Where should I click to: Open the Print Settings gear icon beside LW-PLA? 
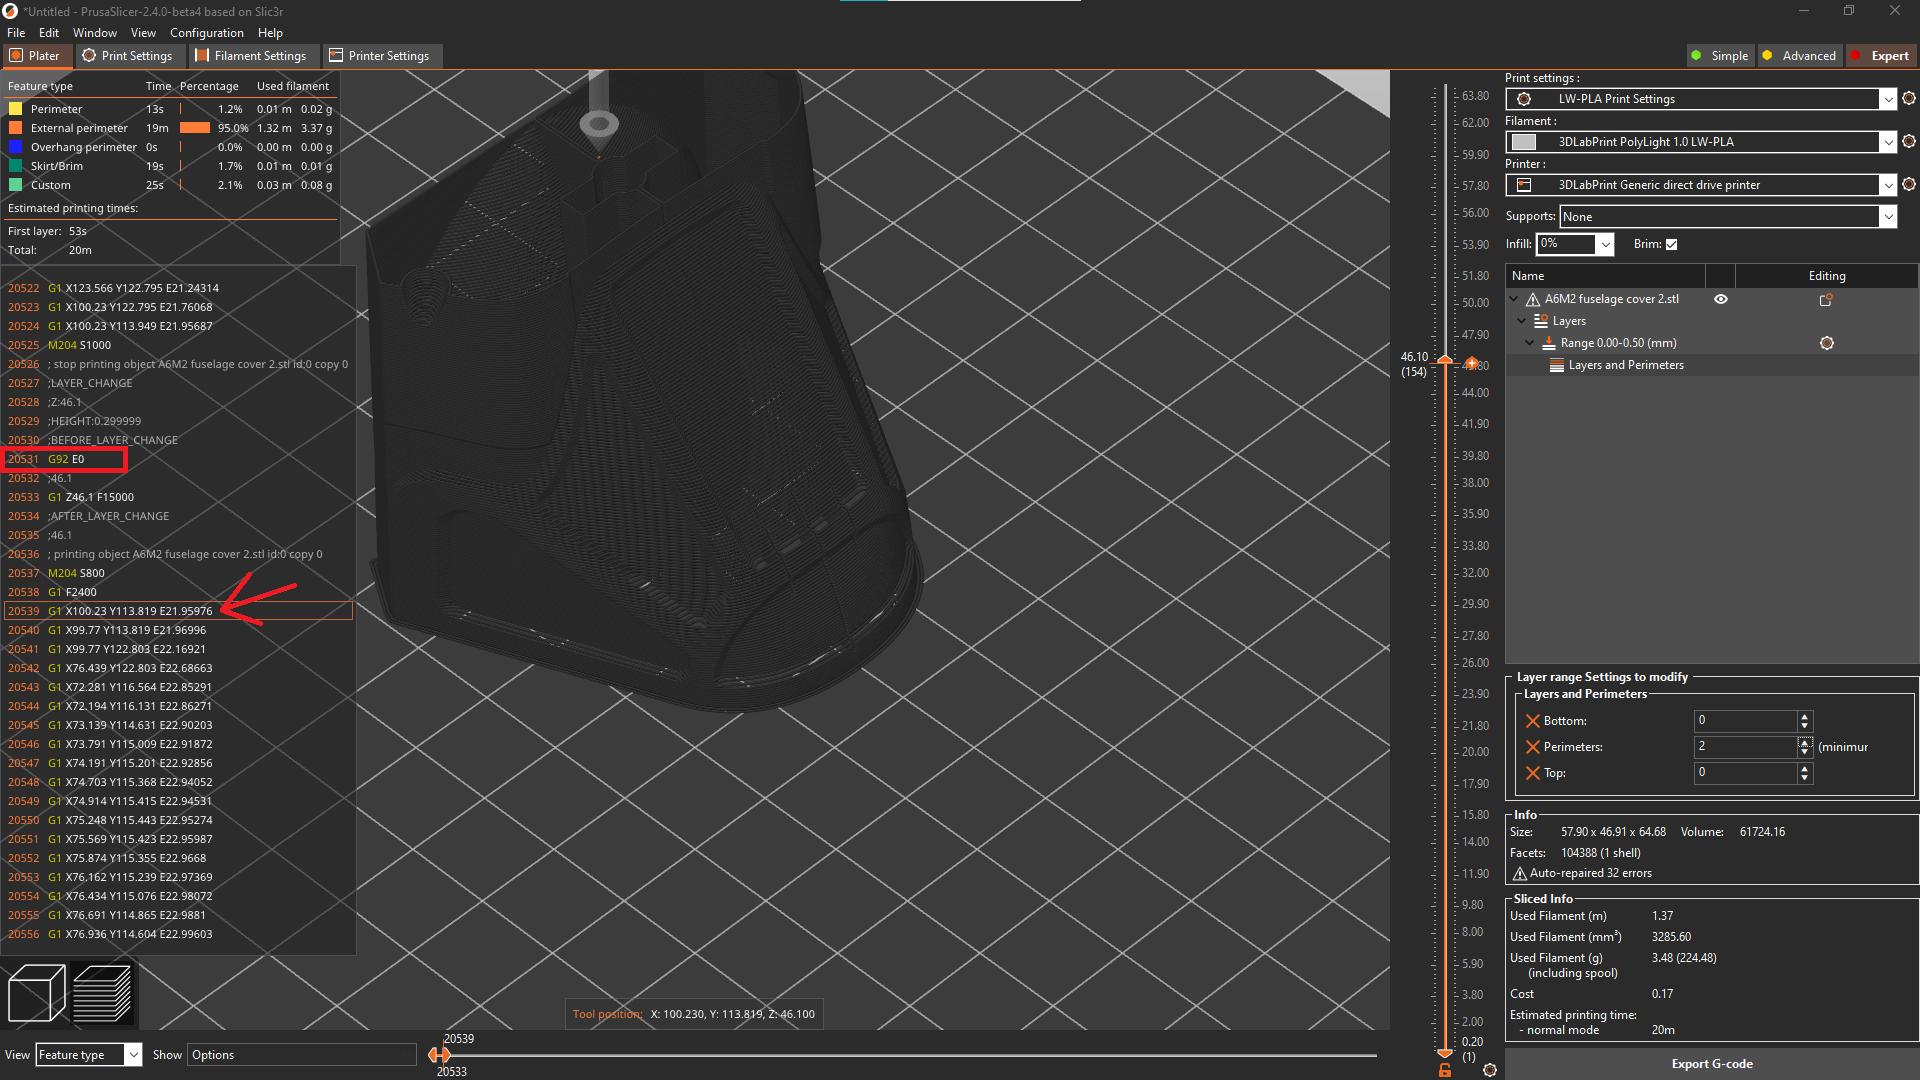click(x=1910, y=98)
